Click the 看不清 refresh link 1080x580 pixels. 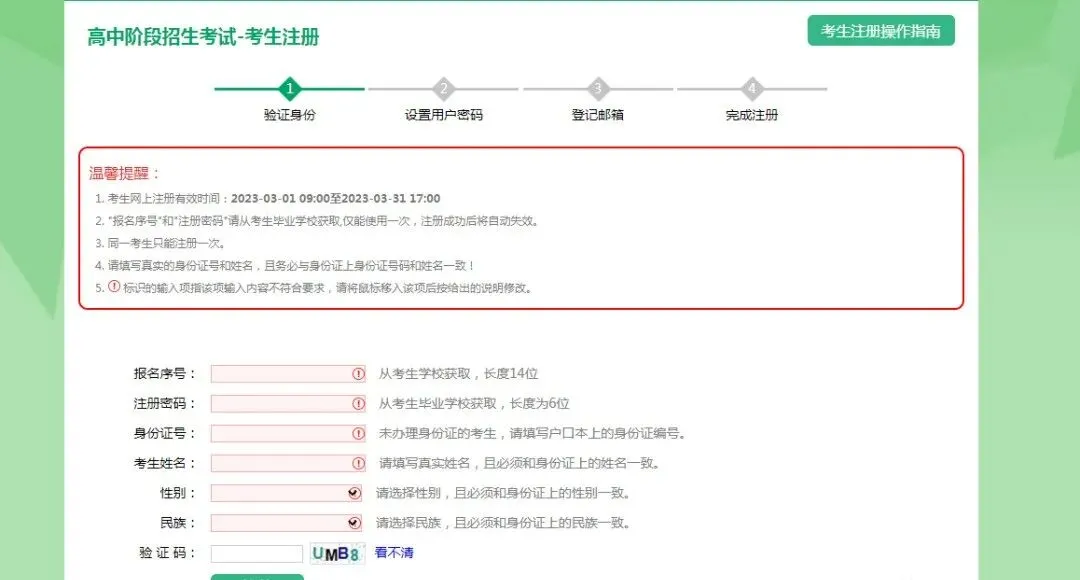tap(393, 552)
